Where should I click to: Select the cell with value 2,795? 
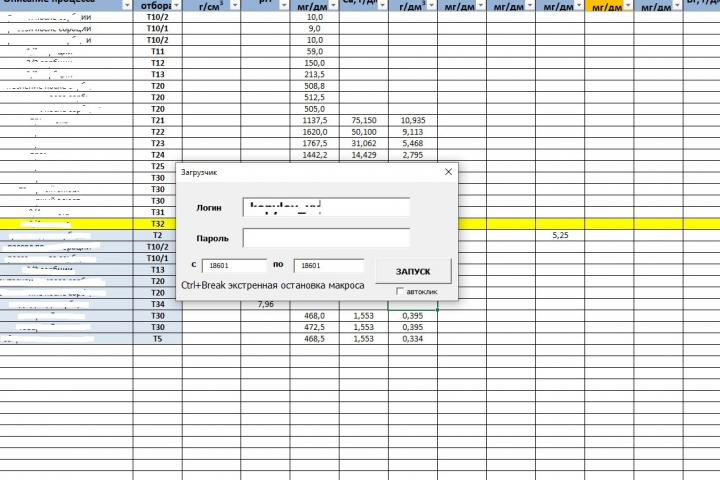click(x=413, y=155)
